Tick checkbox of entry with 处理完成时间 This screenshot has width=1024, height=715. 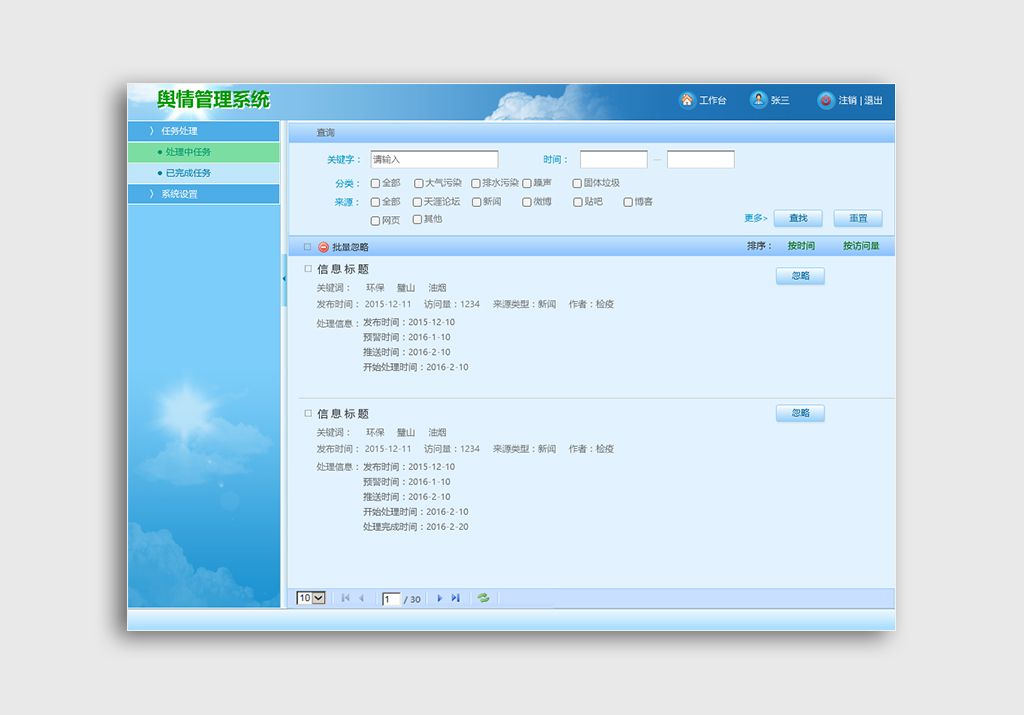308,413
